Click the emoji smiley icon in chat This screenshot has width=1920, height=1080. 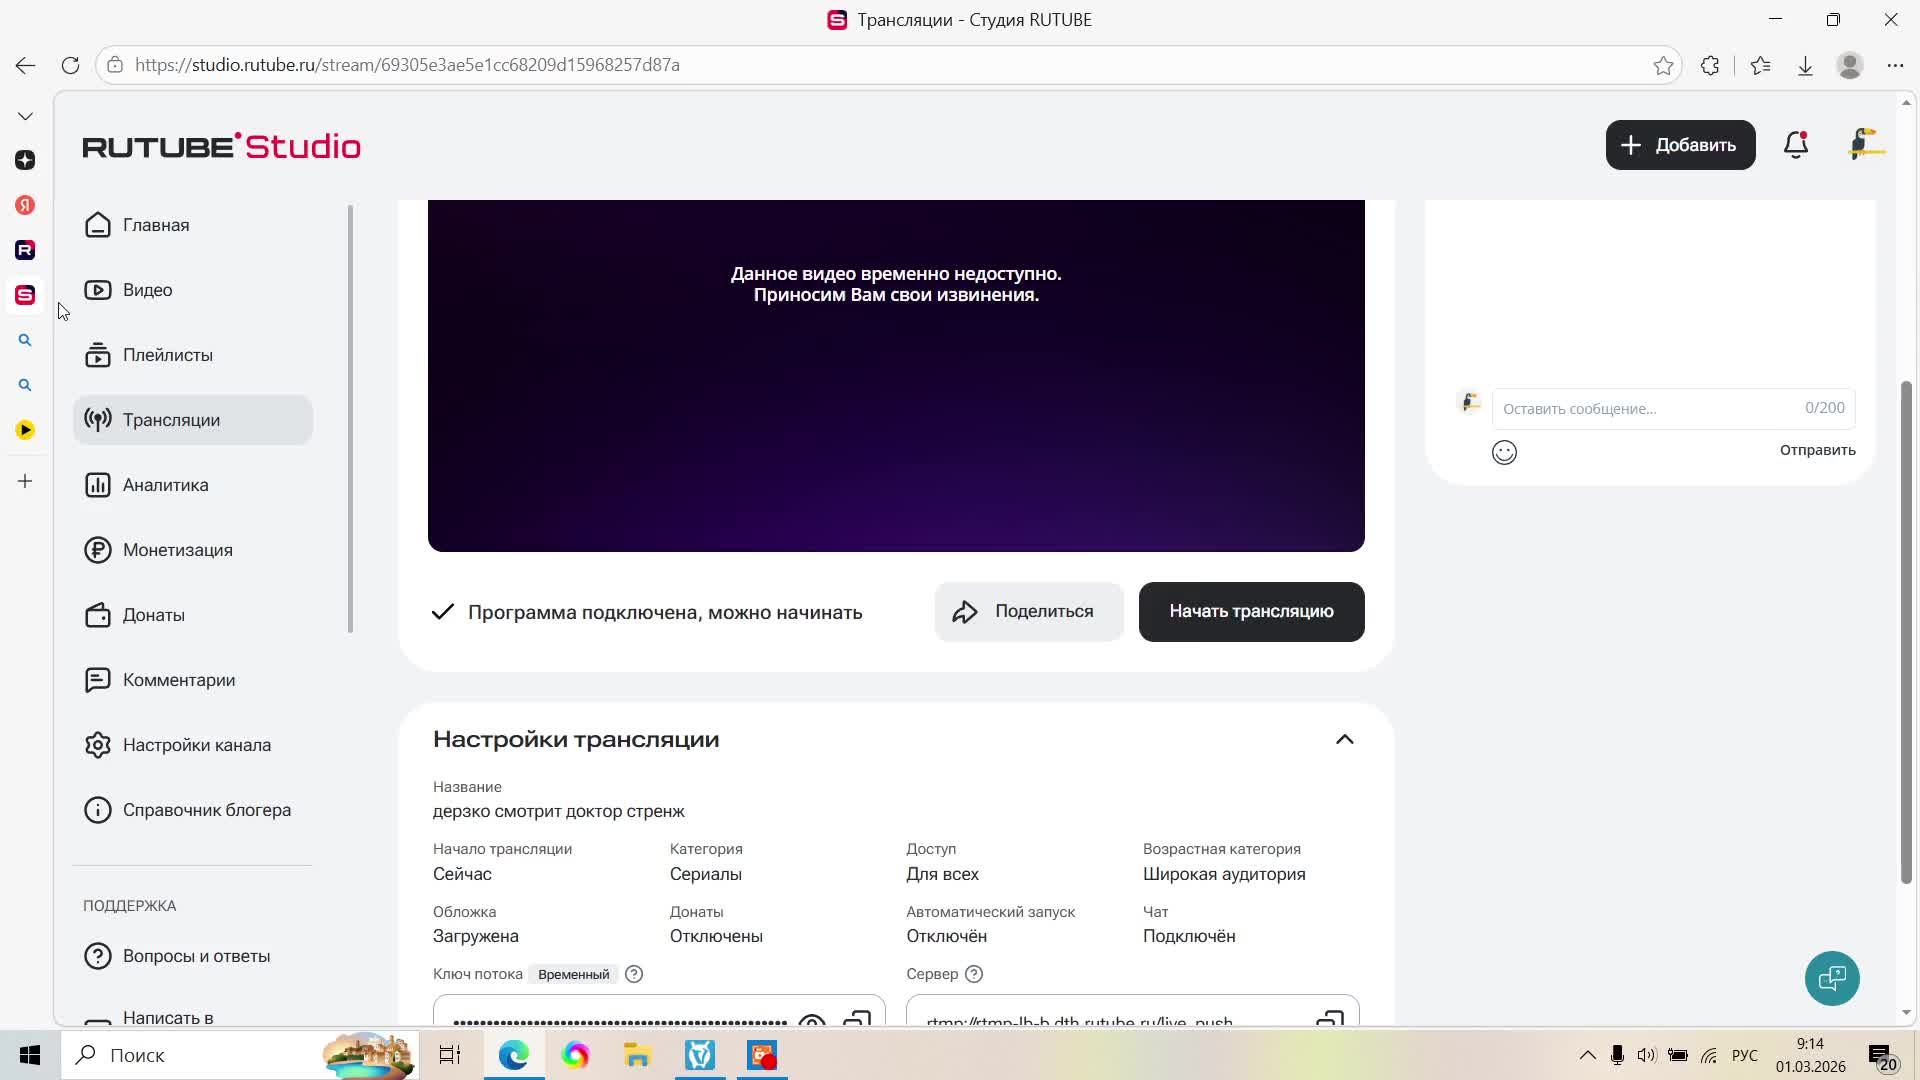[x=1504, y=453]
